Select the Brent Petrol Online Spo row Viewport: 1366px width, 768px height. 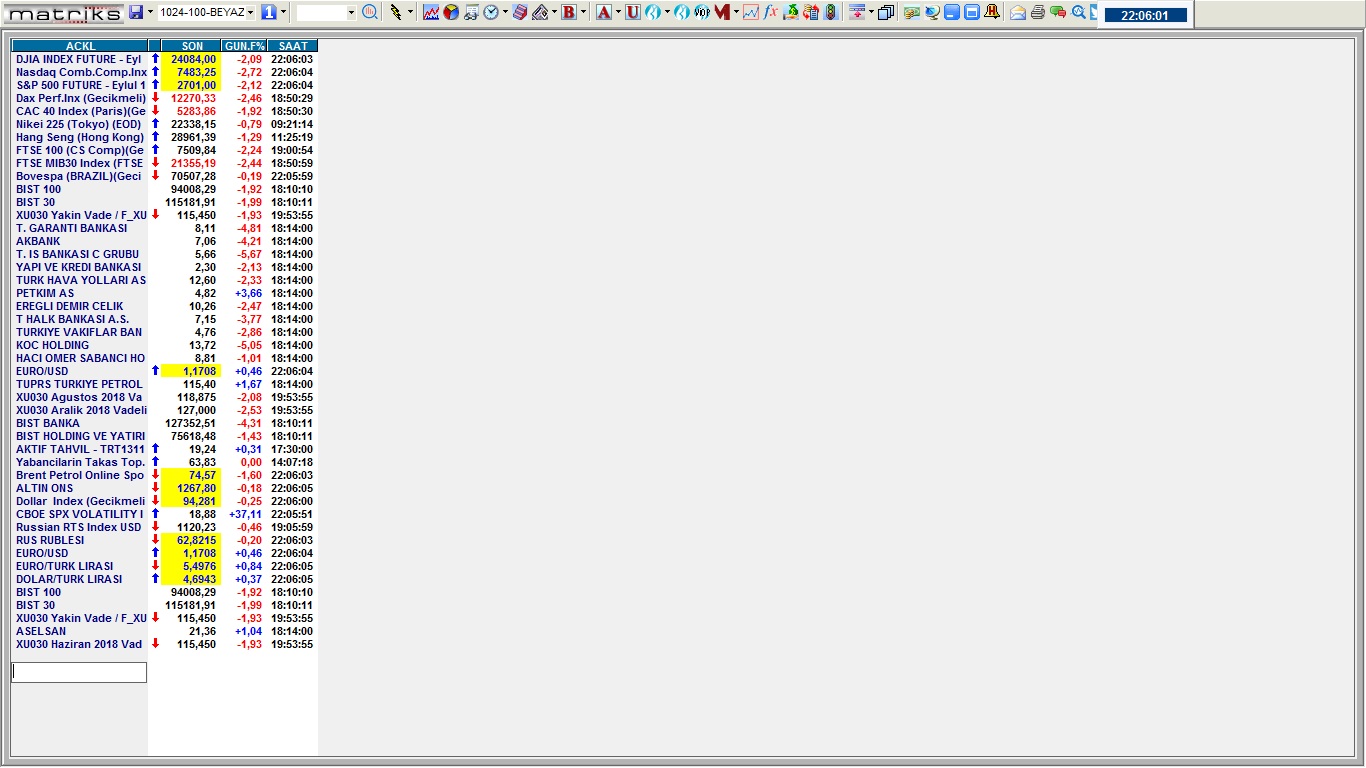pos(165,475)
